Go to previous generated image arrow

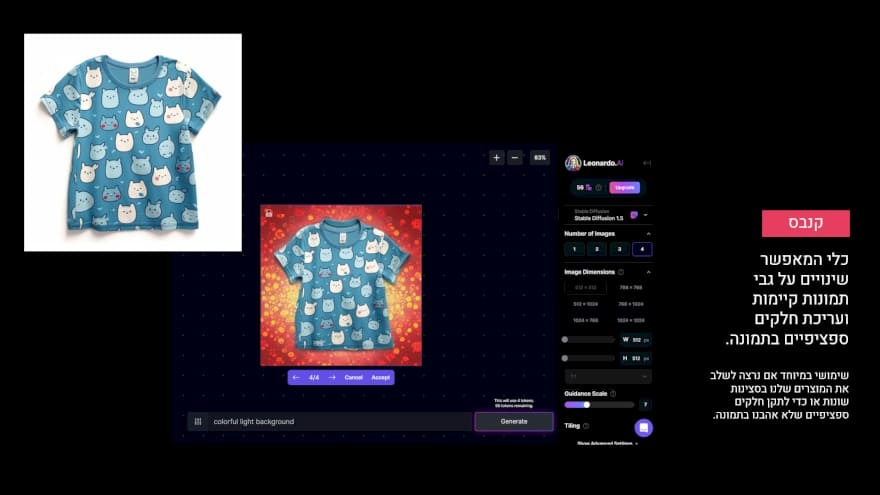(x=296, y=378)
